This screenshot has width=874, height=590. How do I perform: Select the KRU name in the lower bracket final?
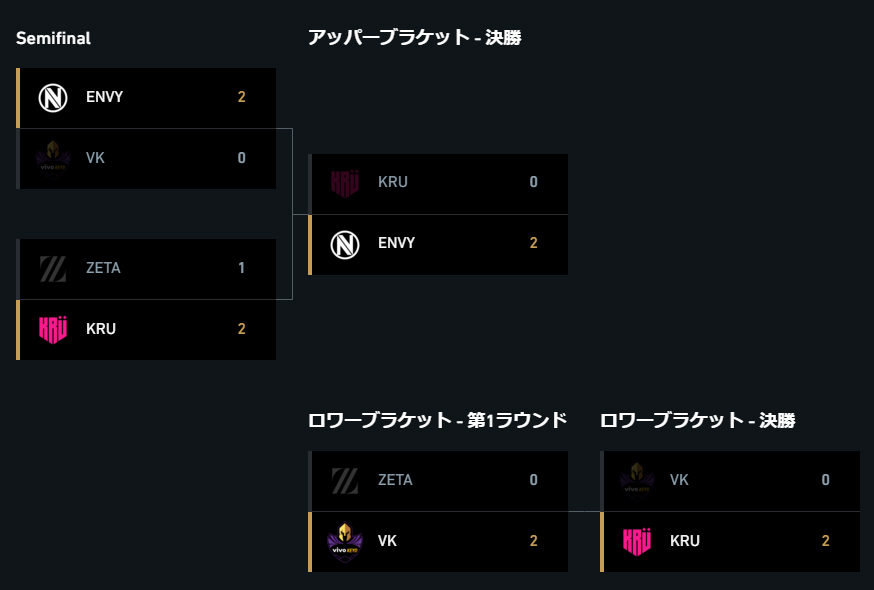[684, 541]
